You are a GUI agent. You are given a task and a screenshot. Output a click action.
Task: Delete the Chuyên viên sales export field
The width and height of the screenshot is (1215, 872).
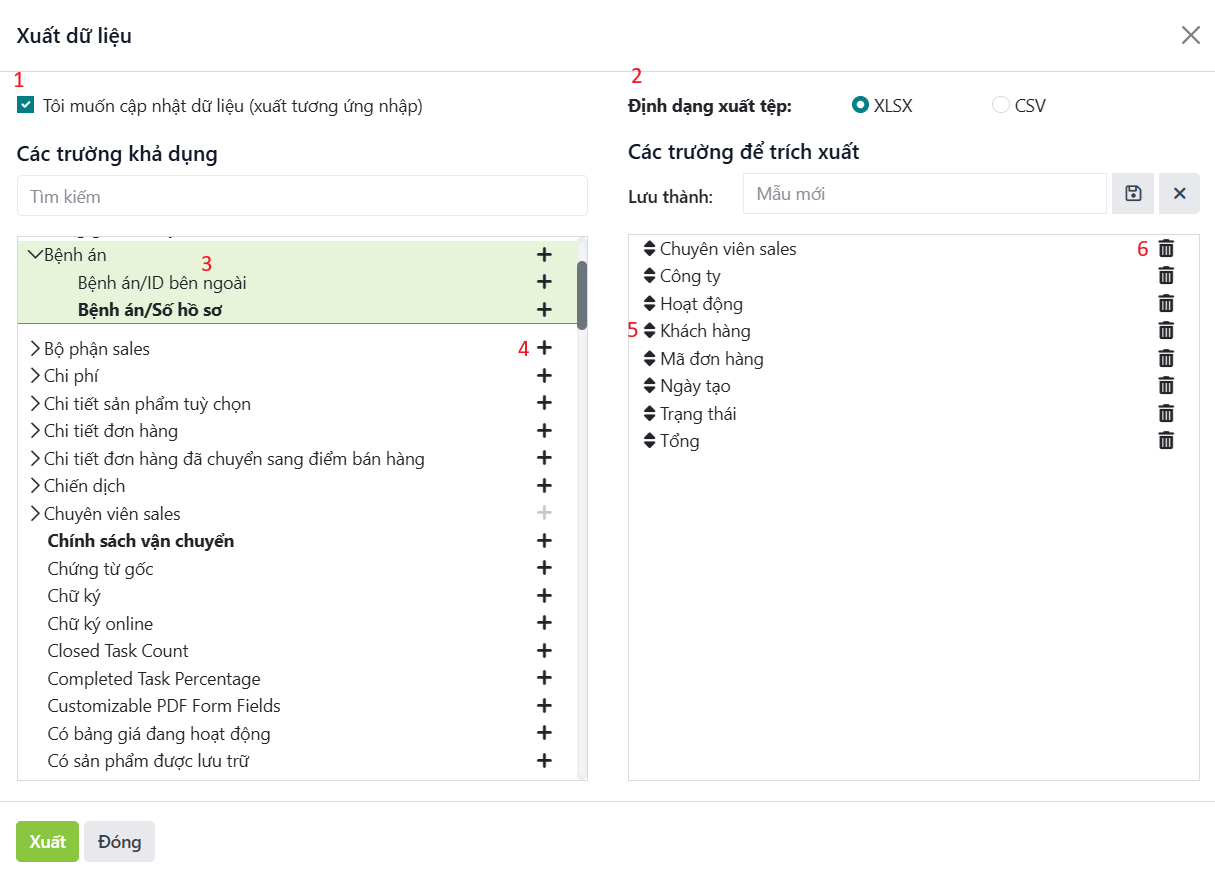pos(1166,249)
